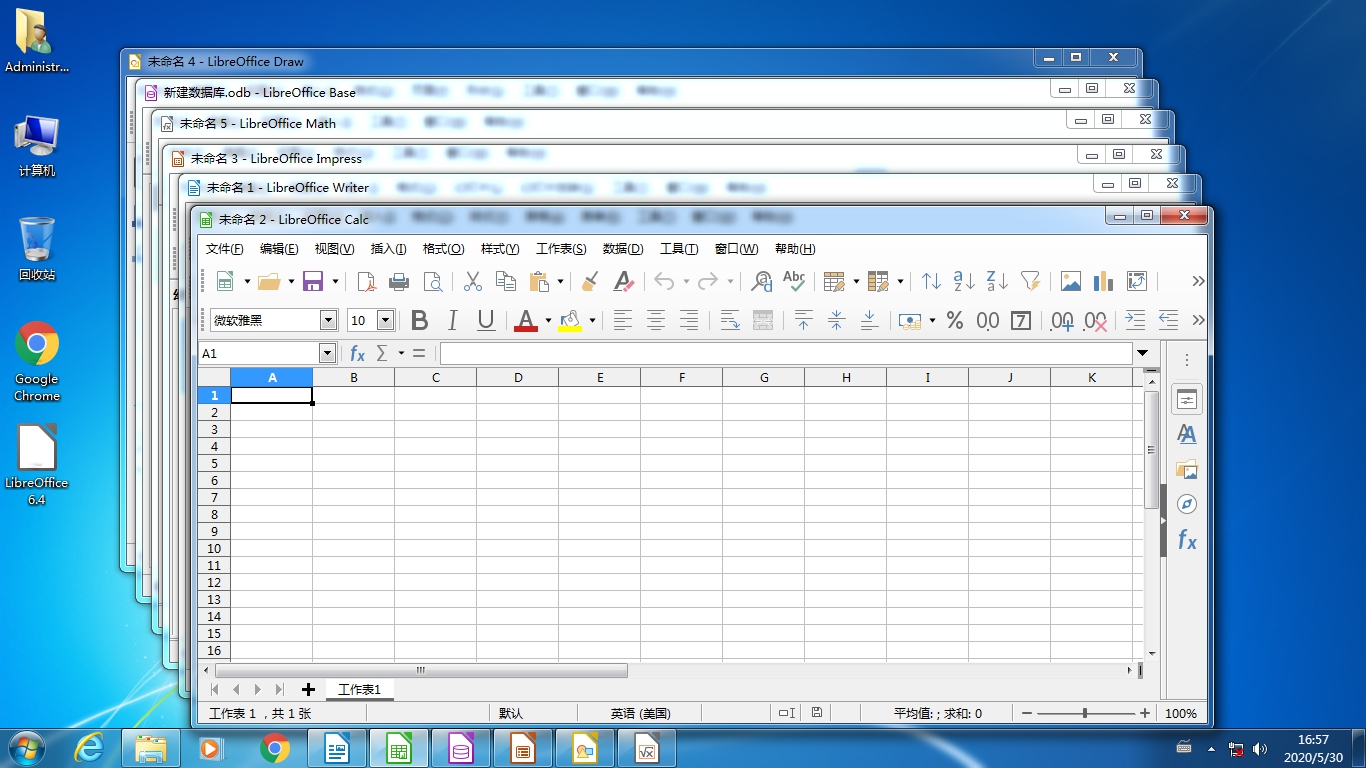Click the zoom slider in status bar
The image size is (1366, 768).
pos(1085,714)
